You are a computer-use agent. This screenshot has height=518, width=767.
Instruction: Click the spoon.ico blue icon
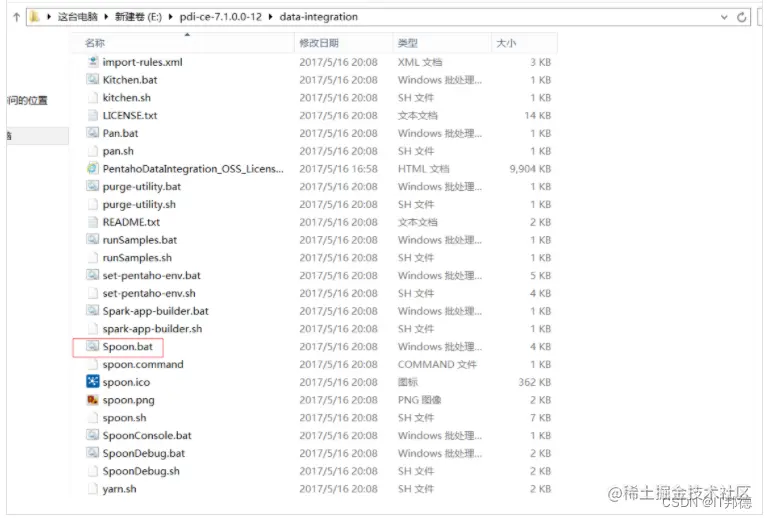92,382
